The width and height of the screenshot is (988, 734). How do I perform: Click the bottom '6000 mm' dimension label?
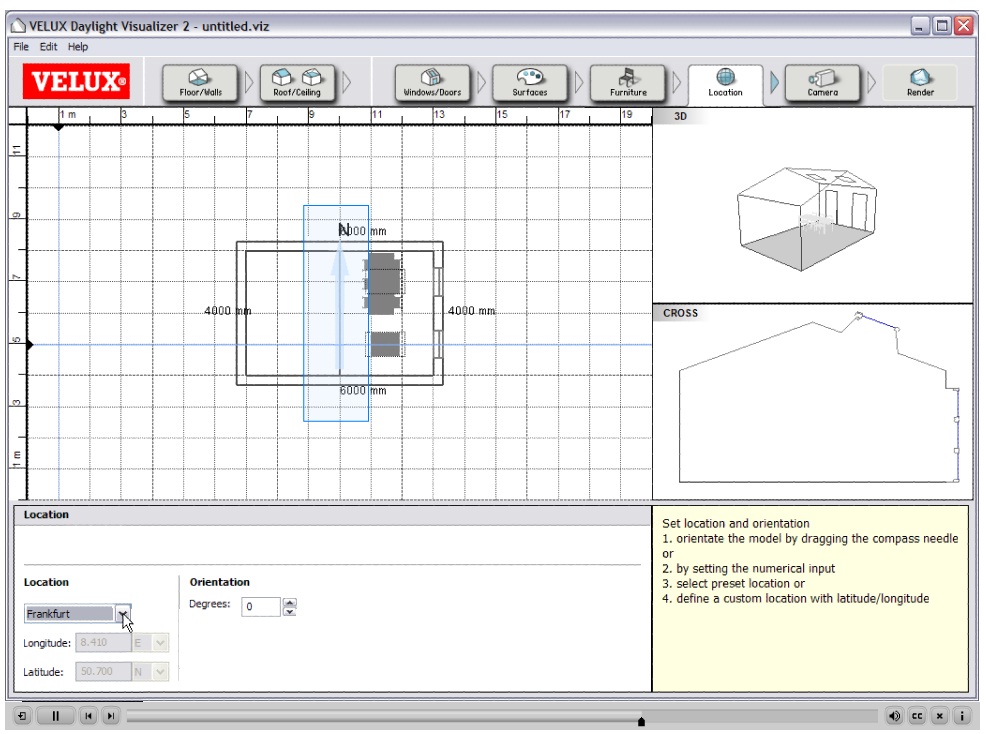pyautogui.click(x=363, y=391)
